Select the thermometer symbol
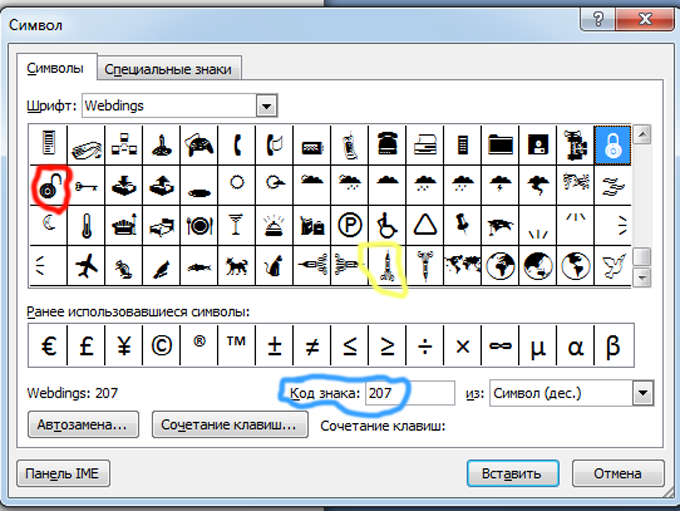 (x=86, y=226)
